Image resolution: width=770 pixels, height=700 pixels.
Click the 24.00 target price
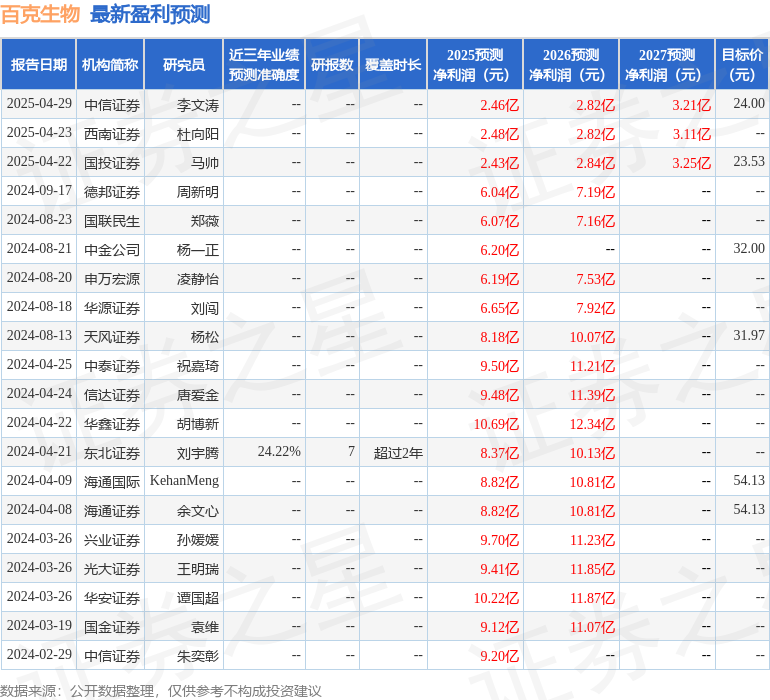tap(749, 103)
